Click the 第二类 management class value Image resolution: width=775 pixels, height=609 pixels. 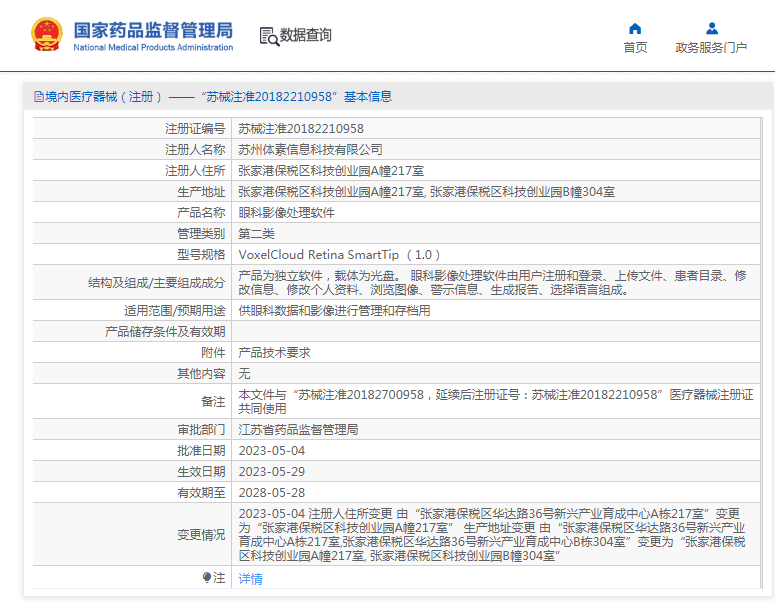(x=257, y=233)
